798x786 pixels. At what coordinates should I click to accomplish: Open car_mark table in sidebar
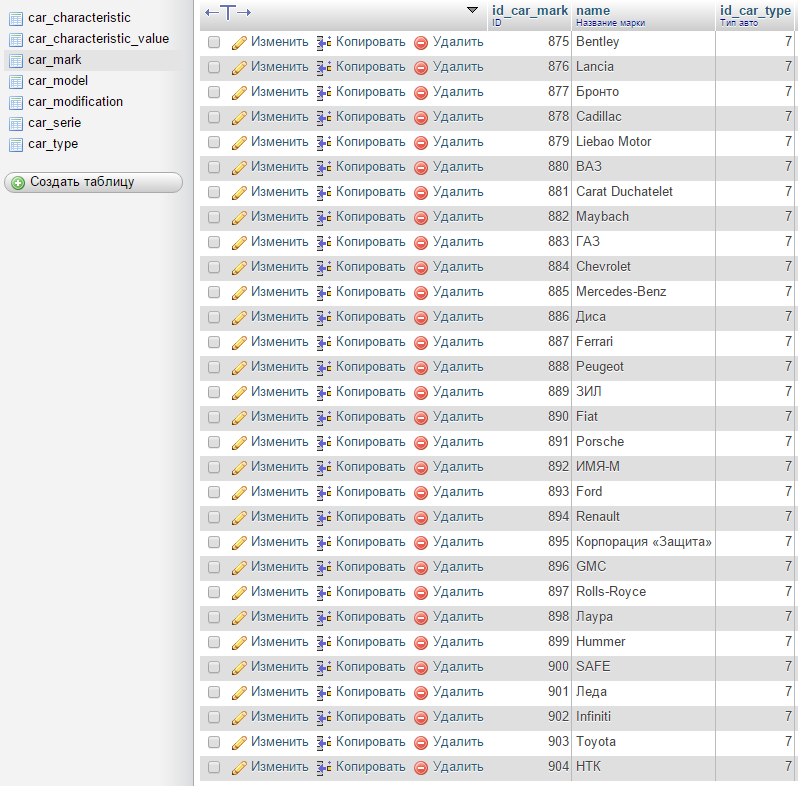[x=54, y=60]
